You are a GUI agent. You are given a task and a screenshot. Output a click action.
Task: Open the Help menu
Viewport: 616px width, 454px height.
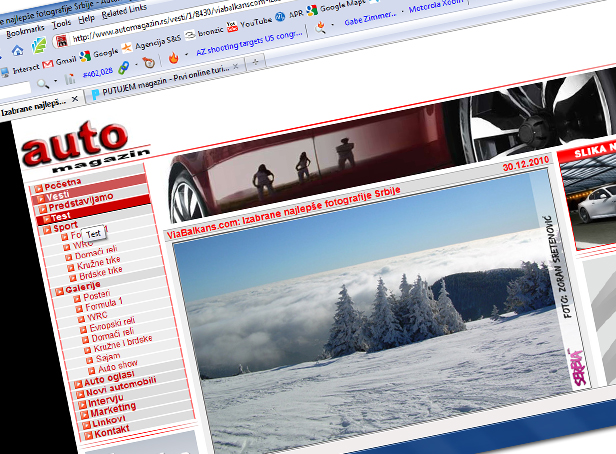point(86,18)
